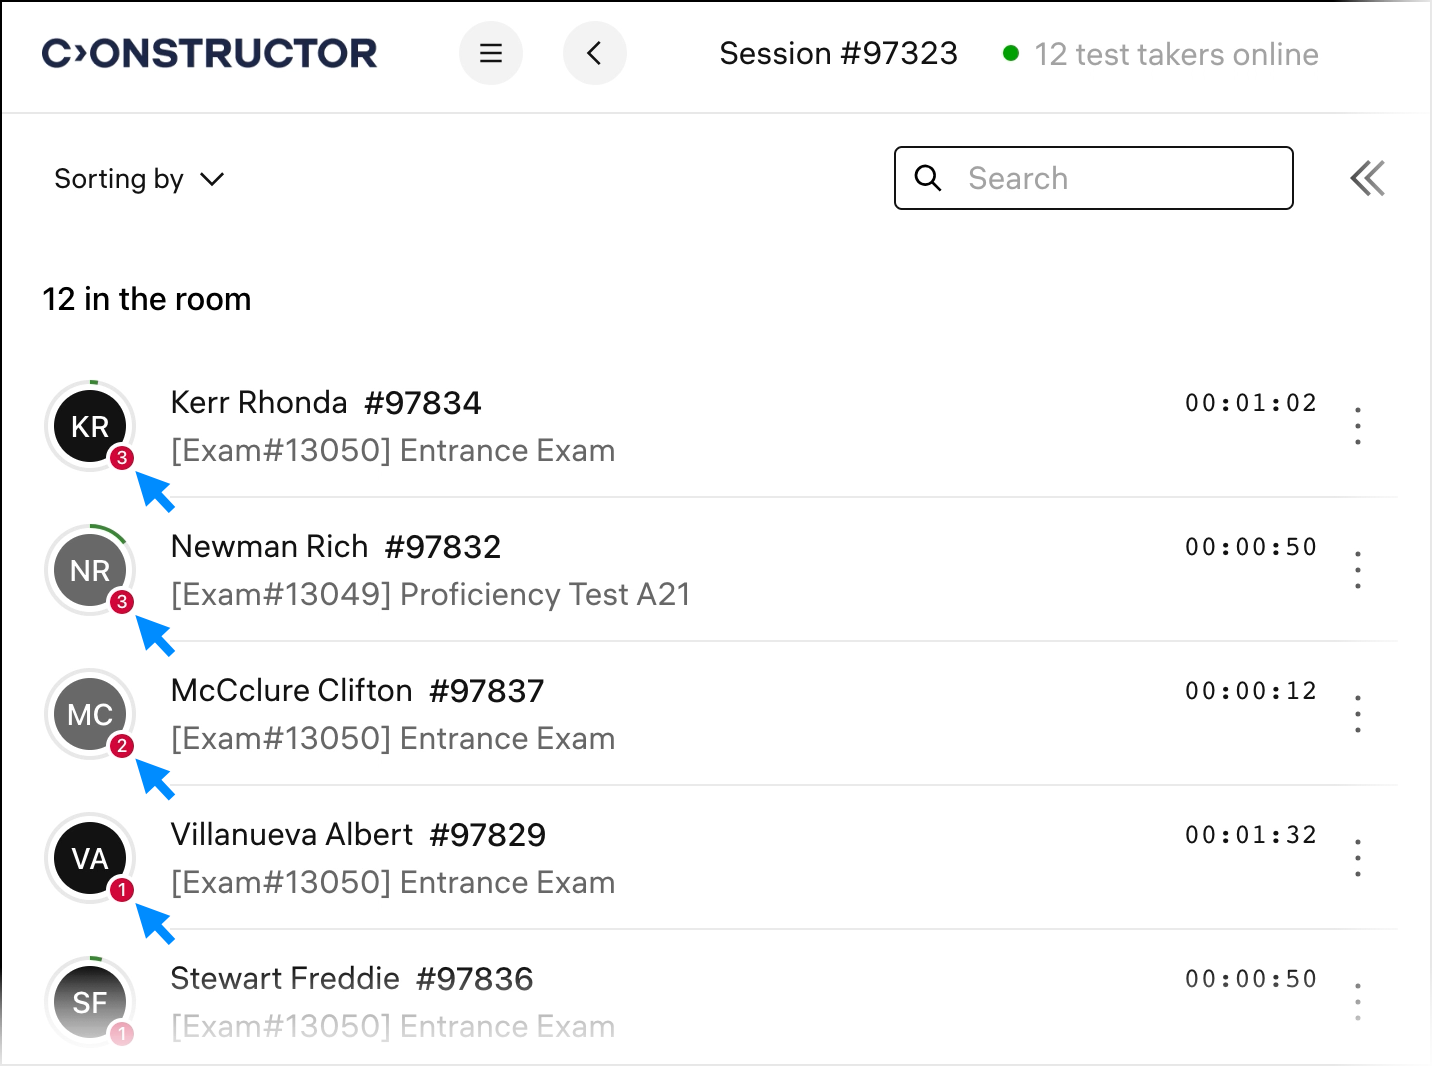Viewport: 1432px width, 1066px height.
Task: Open options menu for Villanueva Albert
Action: 1357,858
